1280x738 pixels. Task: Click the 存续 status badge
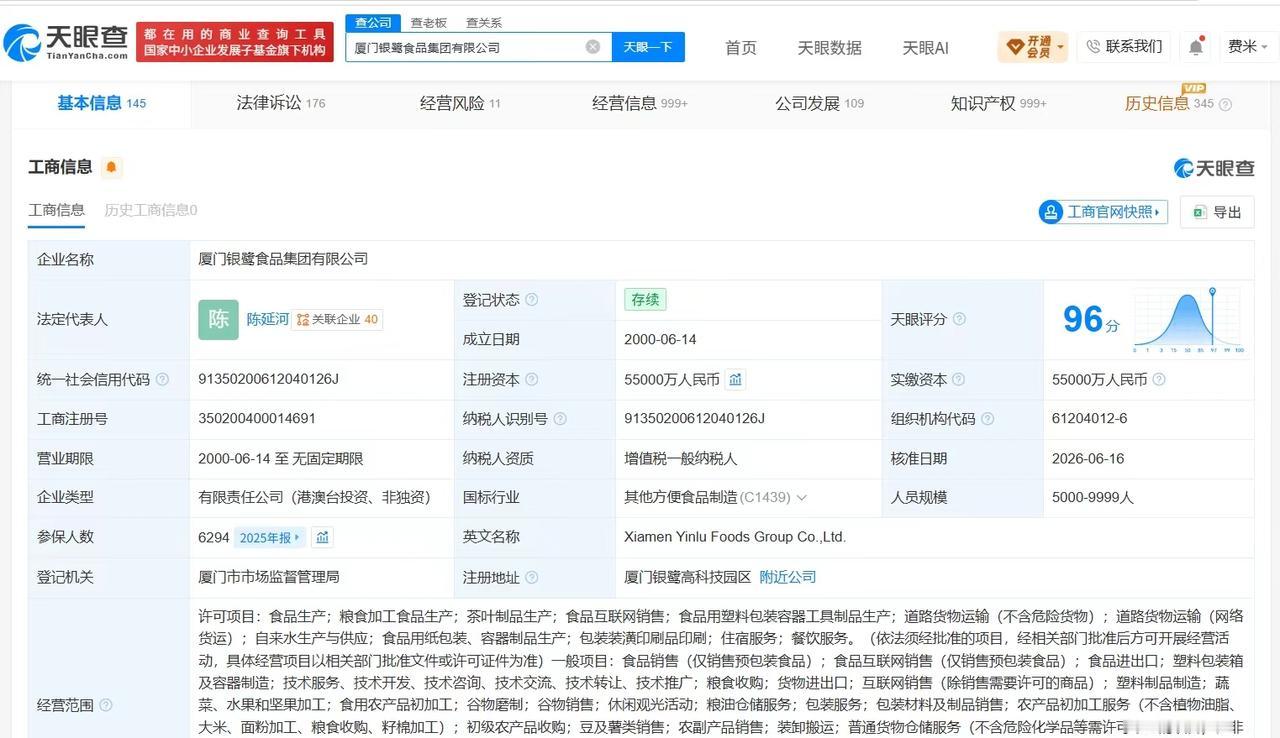(645, 299)
